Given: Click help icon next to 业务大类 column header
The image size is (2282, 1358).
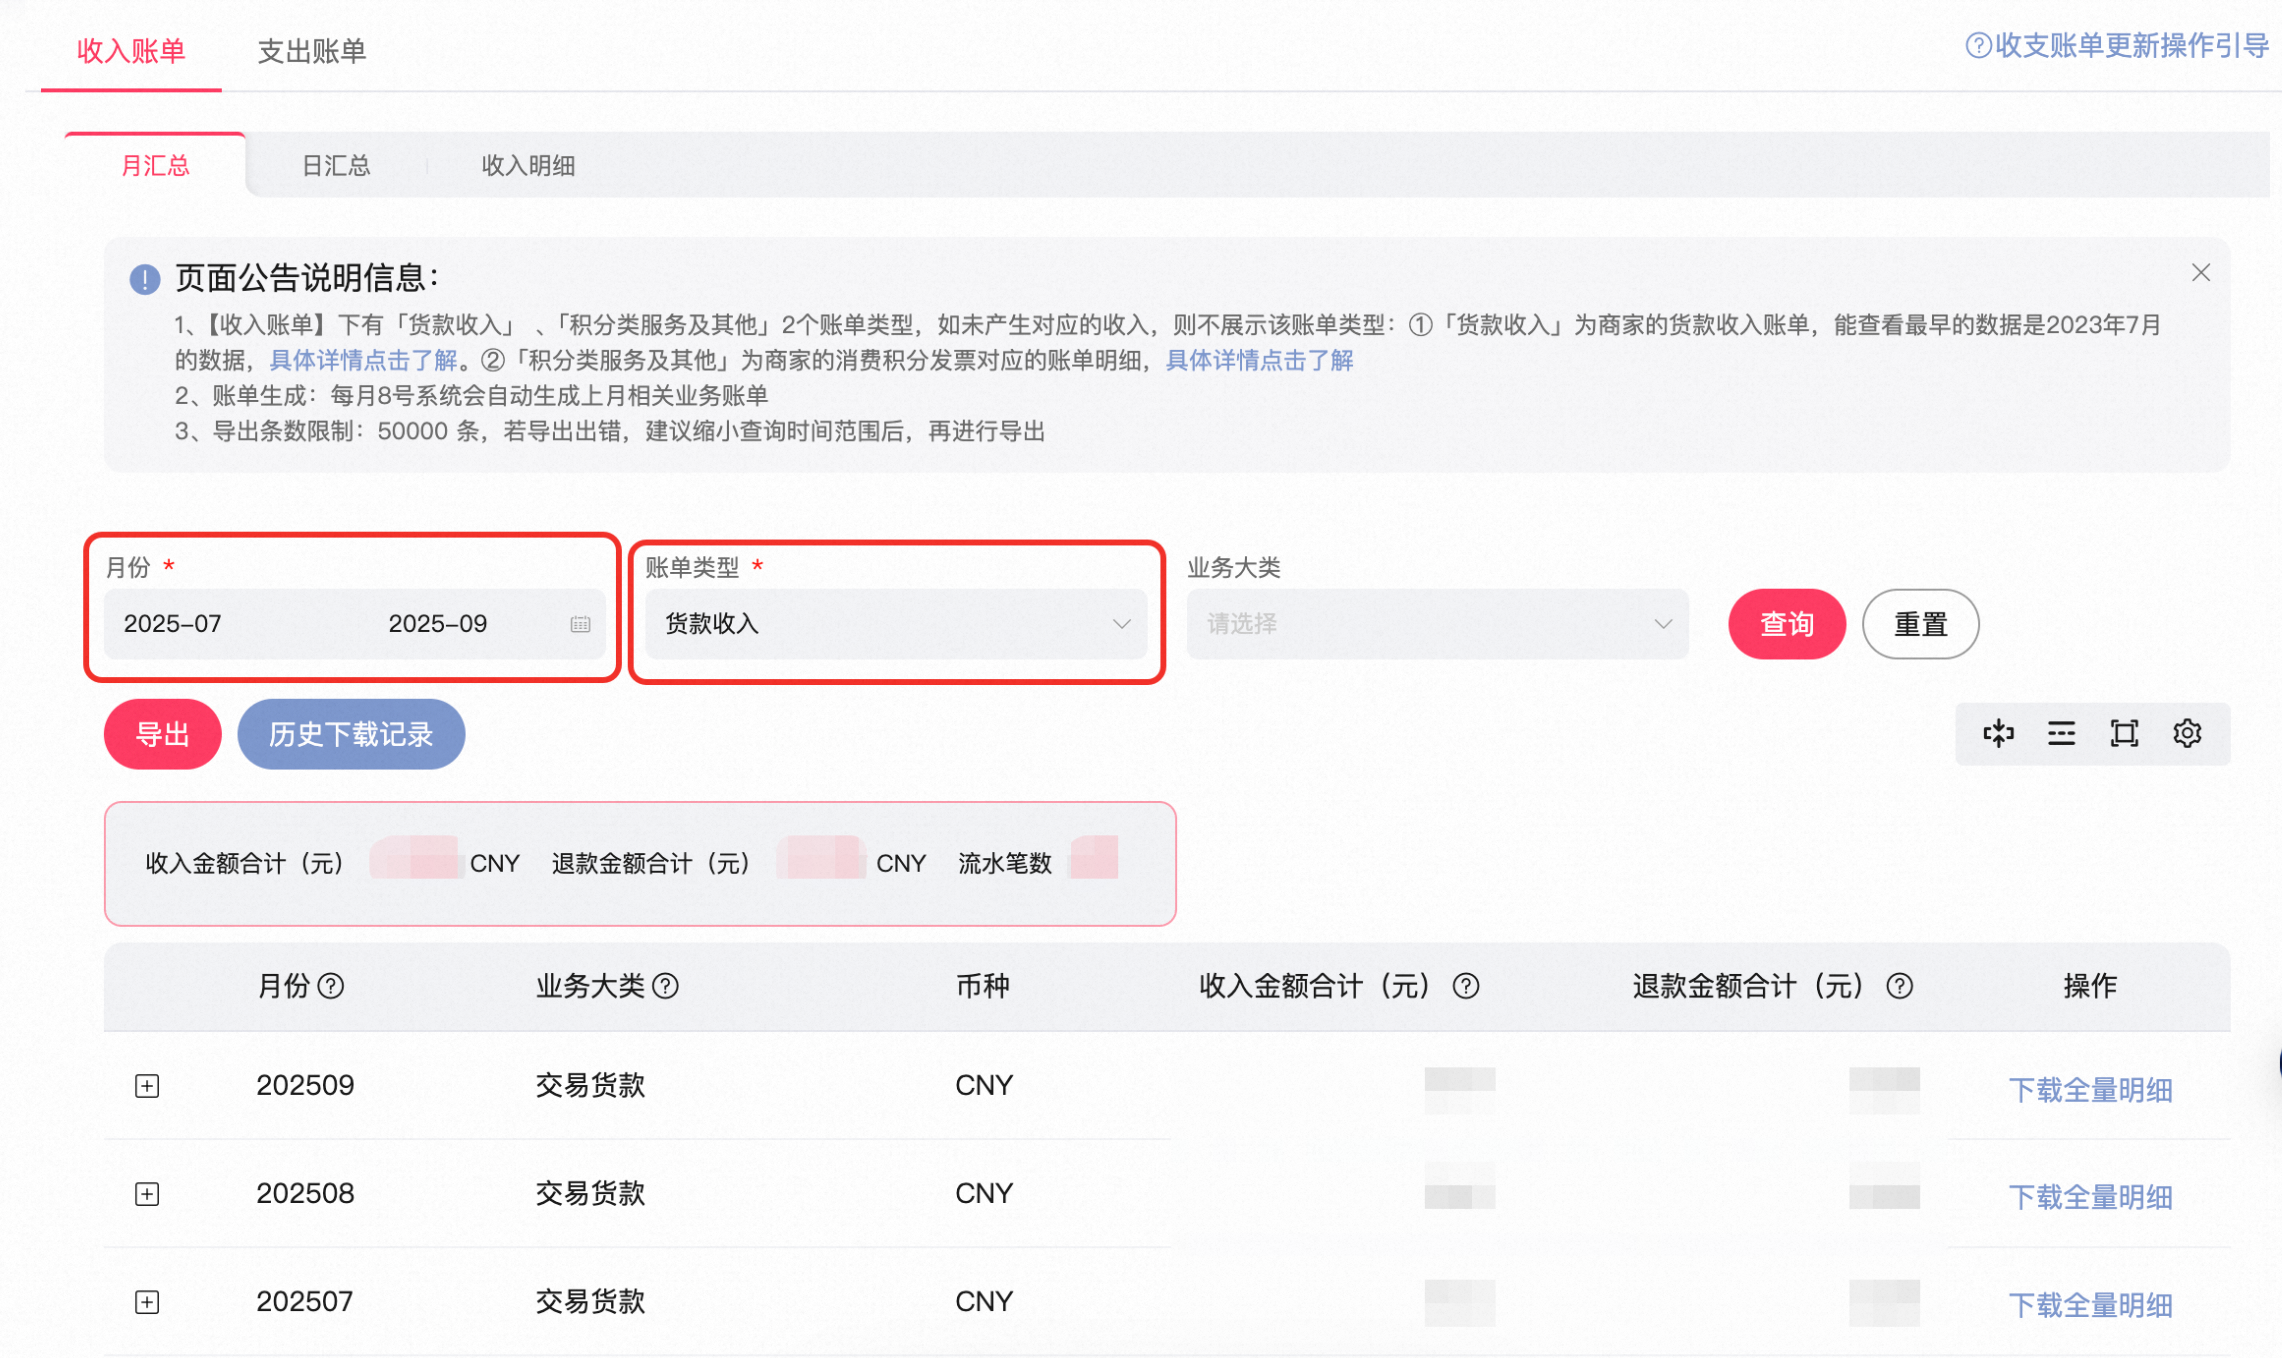Looking at the screenshot, I should pyautogui.click(x=665, y=986).
